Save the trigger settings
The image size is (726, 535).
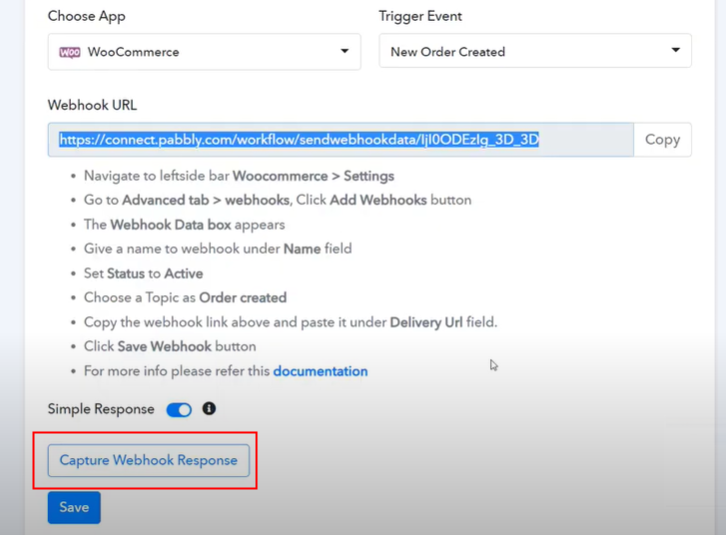(74, 507)
